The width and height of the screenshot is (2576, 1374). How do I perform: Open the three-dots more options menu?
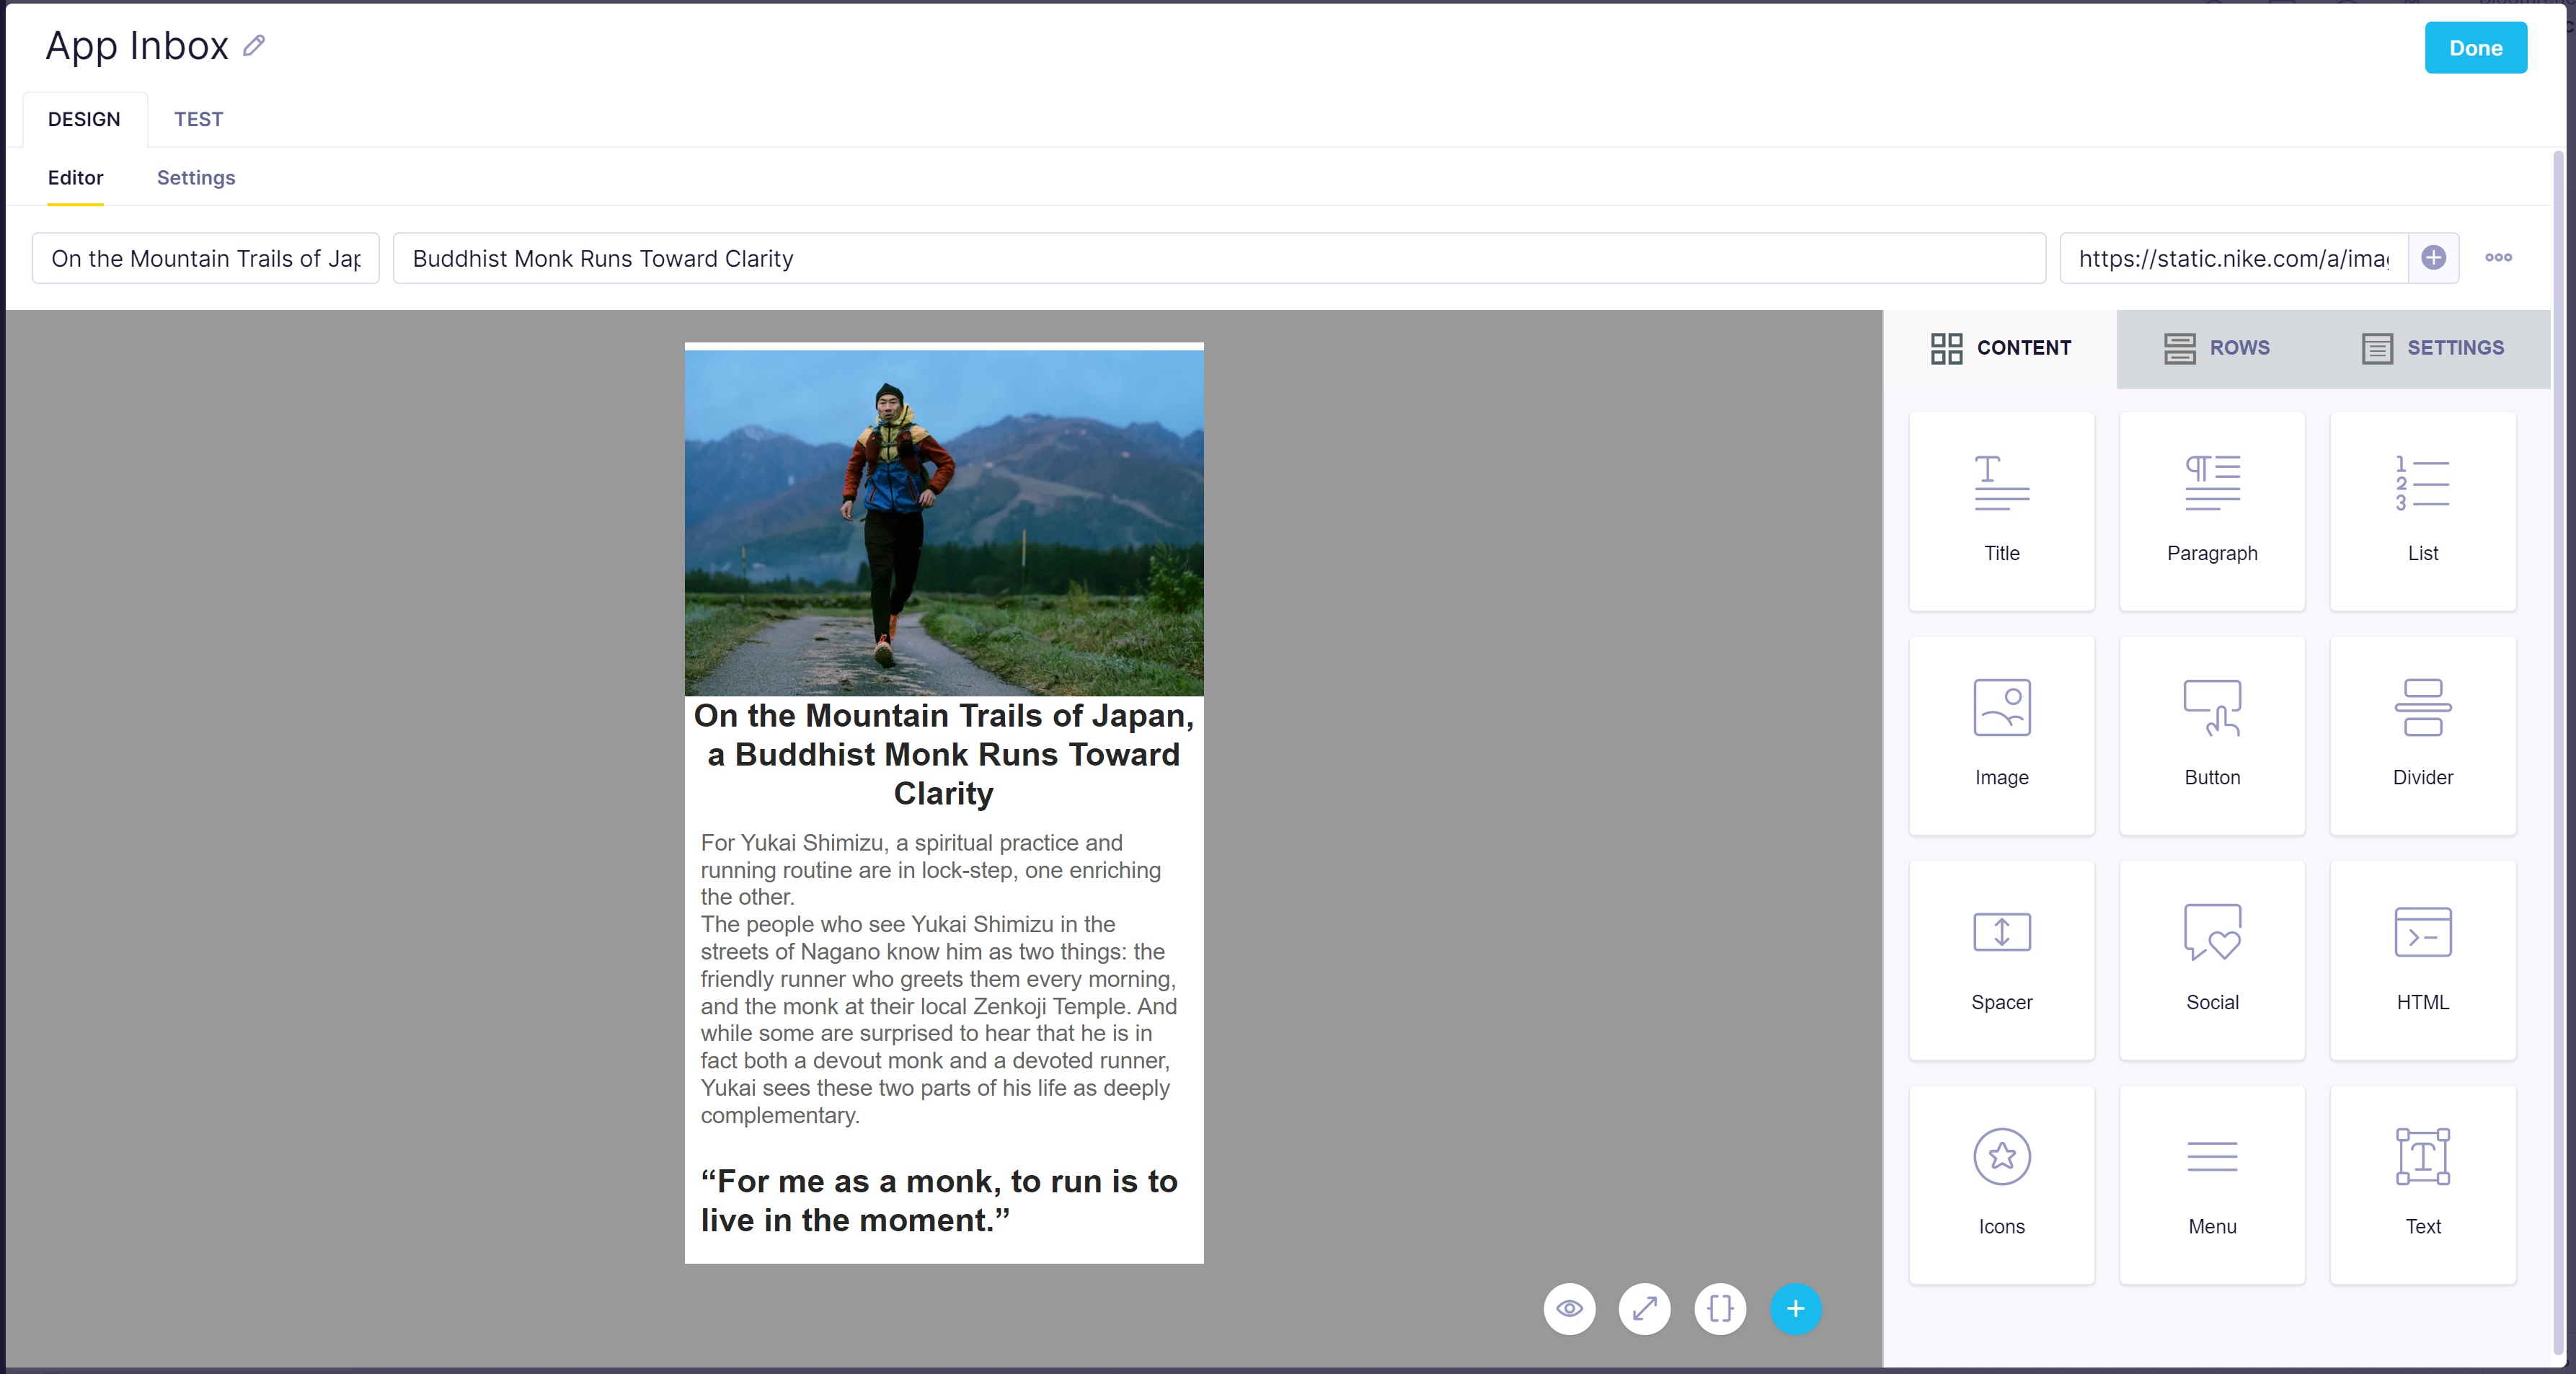[x=2498, y=258]
